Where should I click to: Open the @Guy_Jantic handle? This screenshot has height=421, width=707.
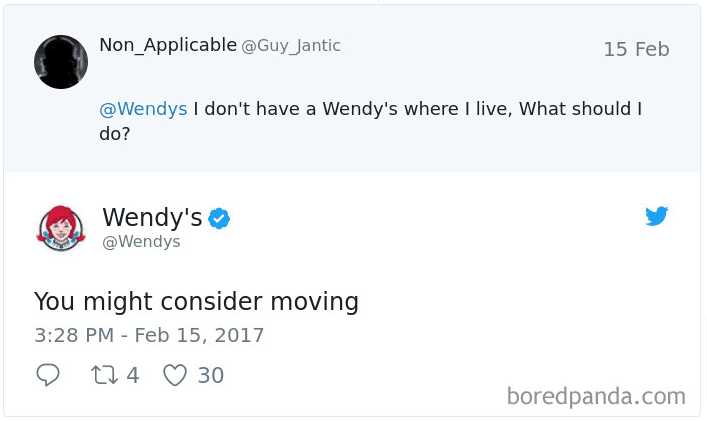(290, 46)
